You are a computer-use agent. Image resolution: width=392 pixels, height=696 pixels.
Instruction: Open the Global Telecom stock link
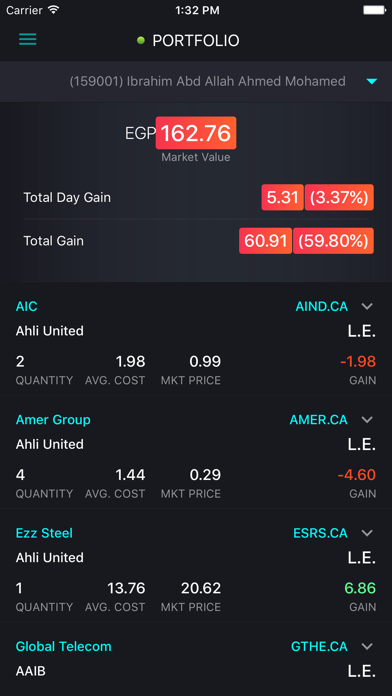(63, 646)
